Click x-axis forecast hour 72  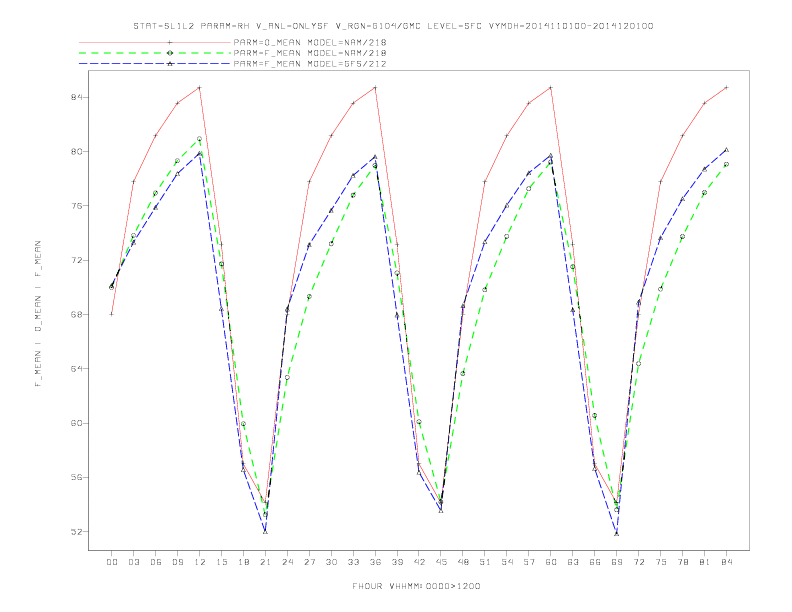[x=638, y=562]
